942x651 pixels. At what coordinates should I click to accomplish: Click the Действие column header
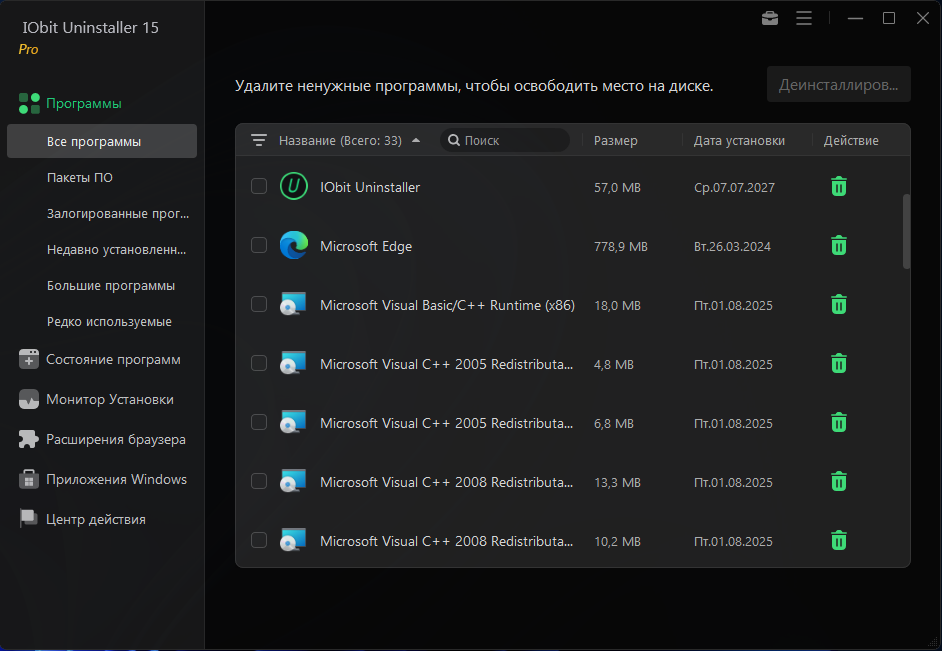tap(851, 141)
